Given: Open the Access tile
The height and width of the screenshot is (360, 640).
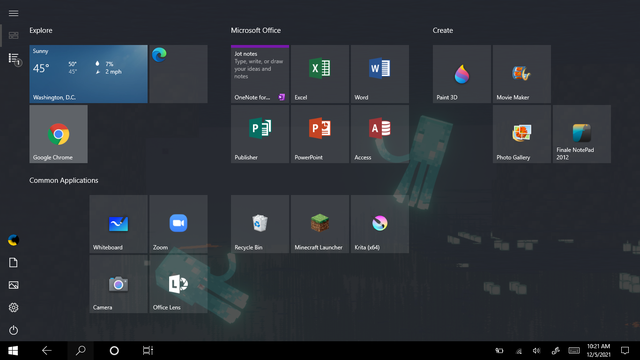Looking at the screenshot, I should (x=380, y=134).
